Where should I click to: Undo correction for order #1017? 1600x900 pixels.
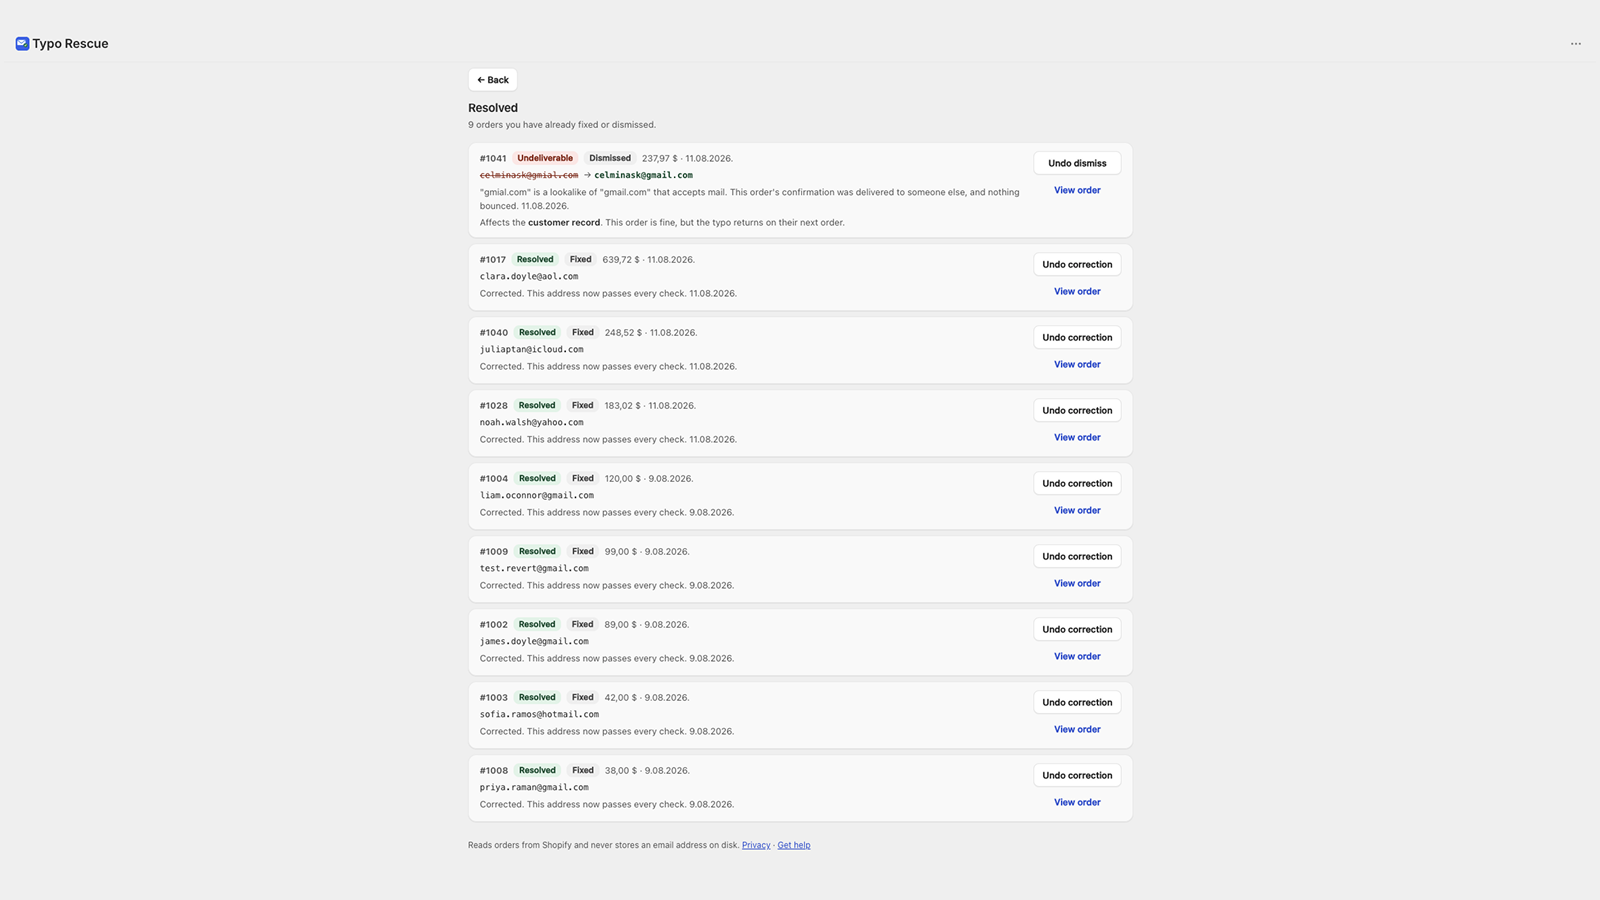pos(1077,264)
